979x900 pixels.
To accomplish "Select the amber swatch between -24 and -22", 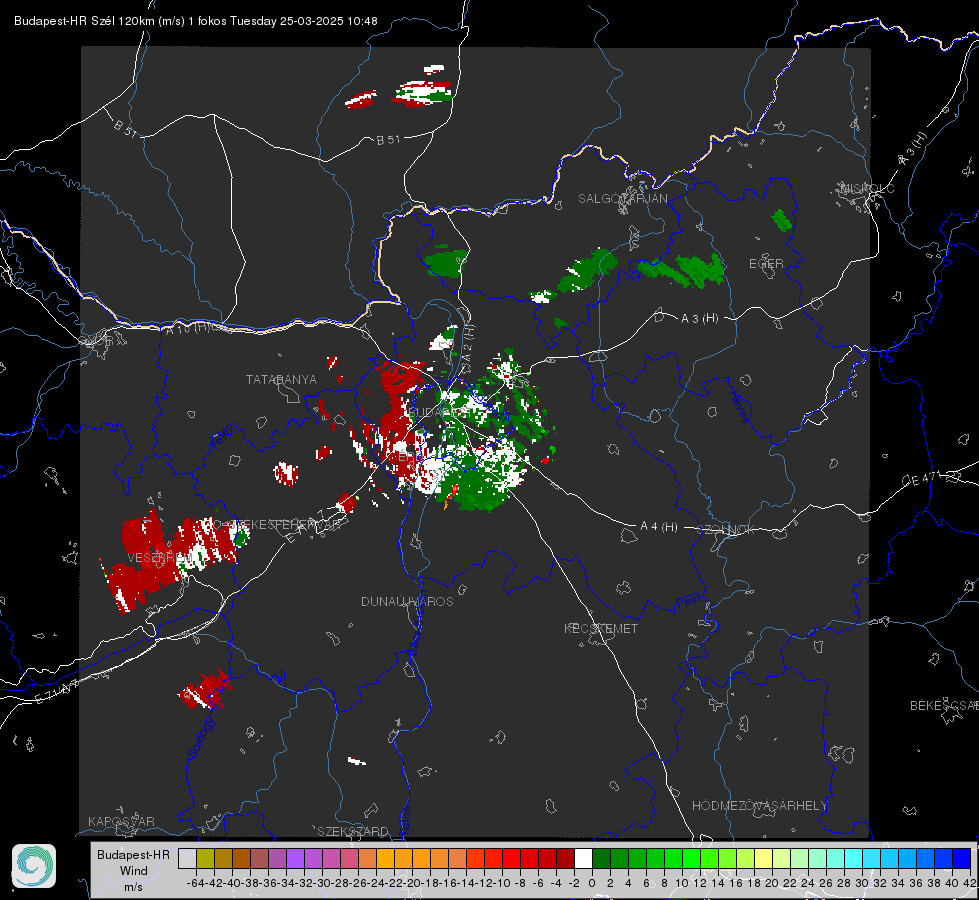I will [x=385, y=859].
